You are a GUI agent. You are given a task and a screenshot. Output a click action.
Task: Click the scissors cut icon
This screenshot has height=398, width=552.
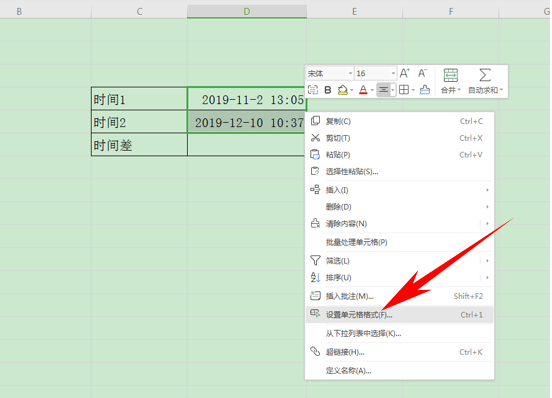click(315, 138)
